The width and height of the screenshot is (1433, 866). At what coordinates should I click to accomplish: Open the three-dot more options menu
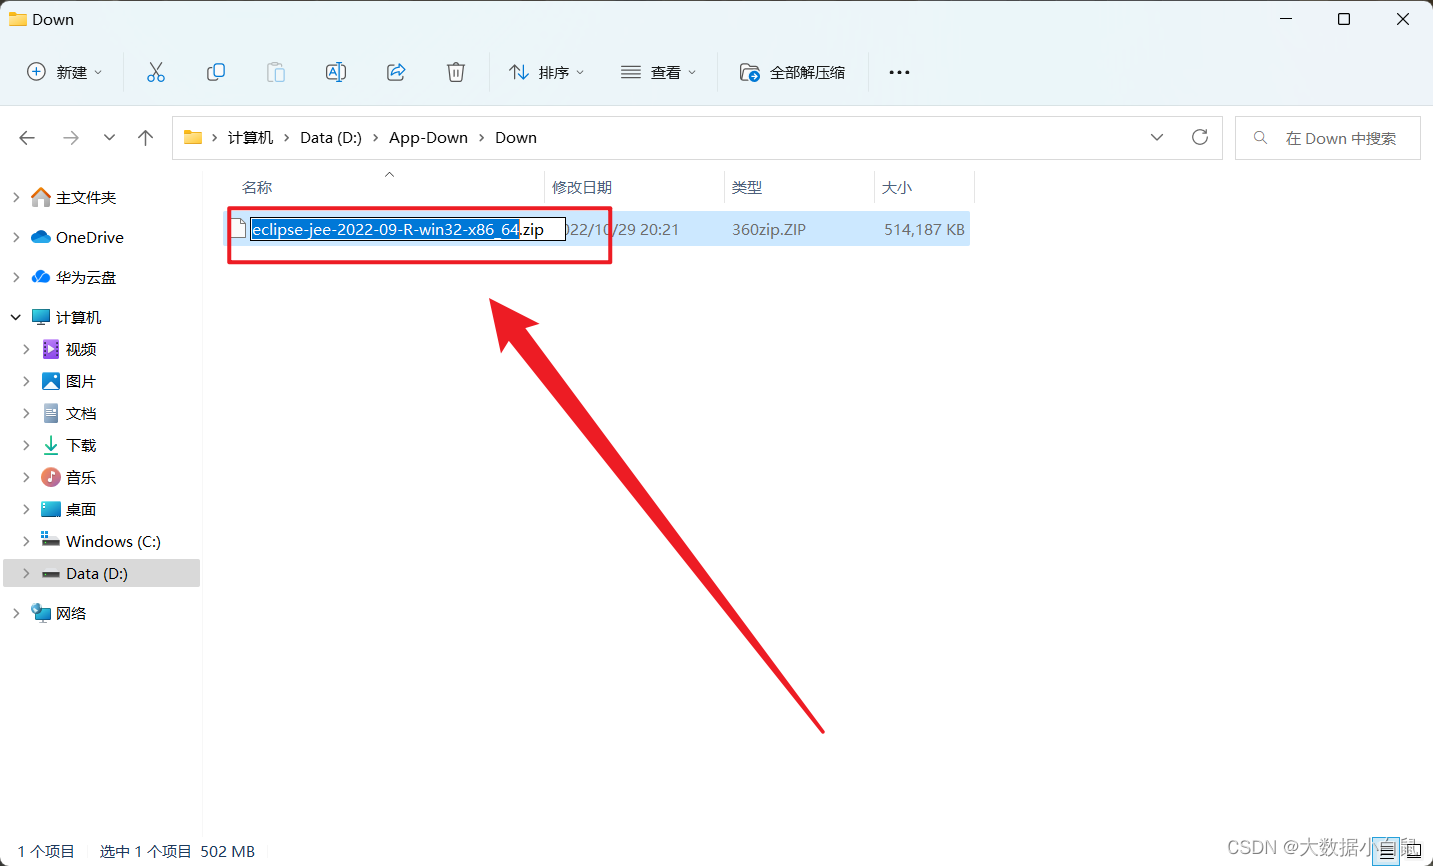pyautogui.click(x=899, y=72)
